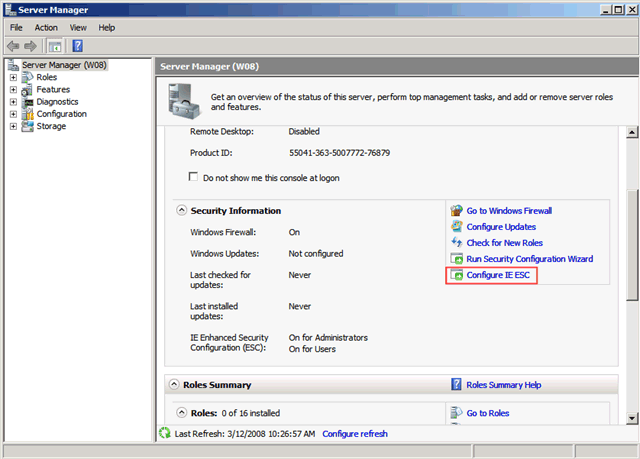
Task: Open the Help toolbar icon
Action: [x=78, y=46]
